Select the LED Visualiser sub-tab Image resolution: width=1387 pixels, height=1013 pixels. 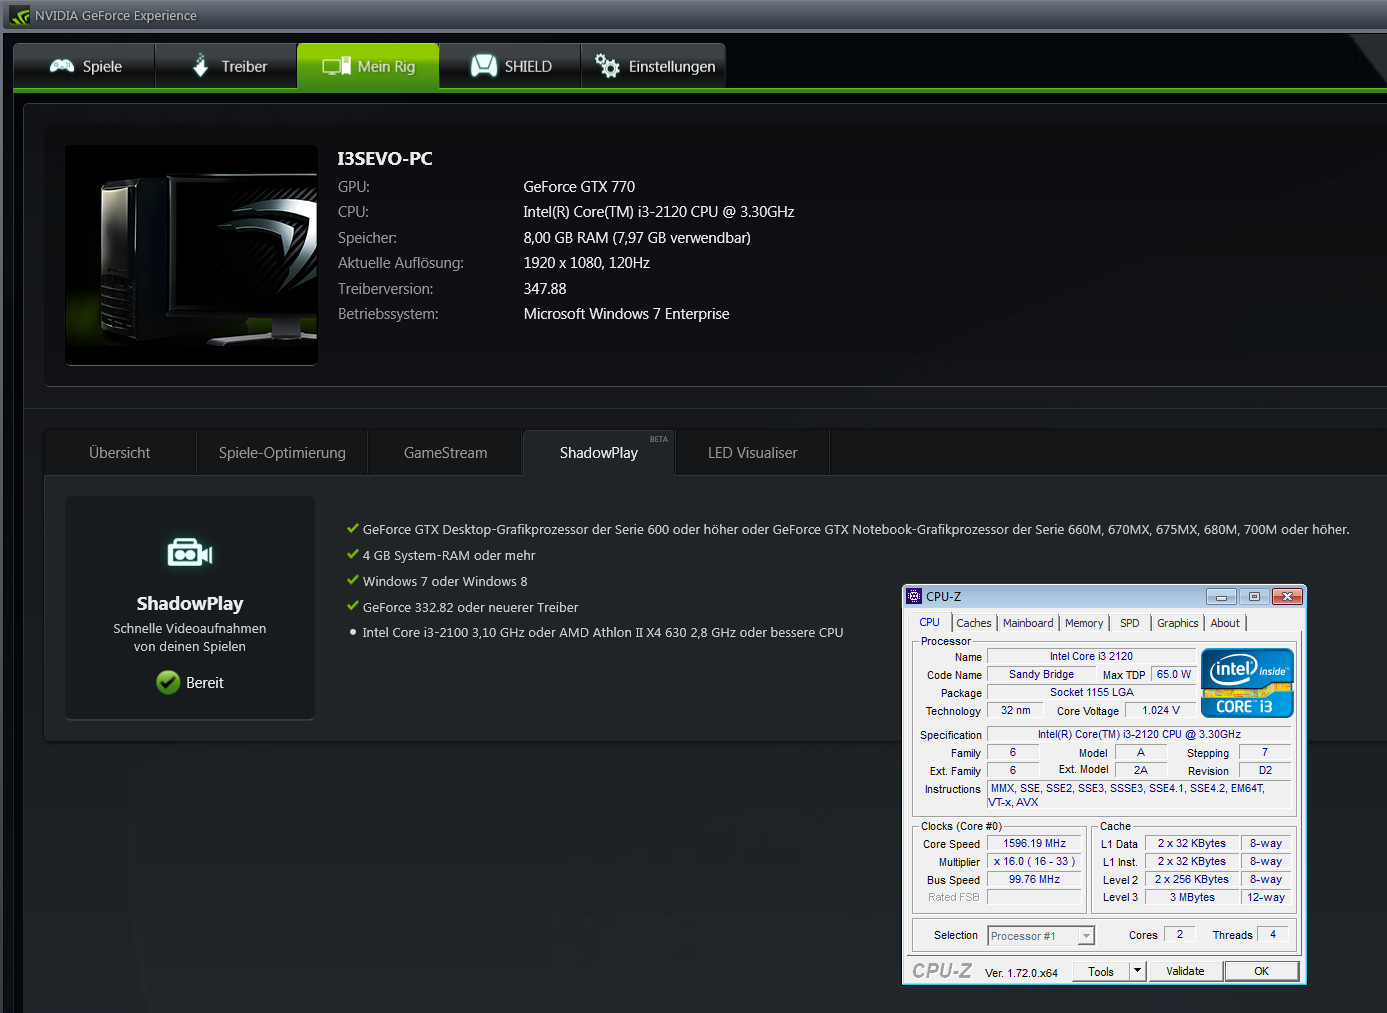pos(752,453)
